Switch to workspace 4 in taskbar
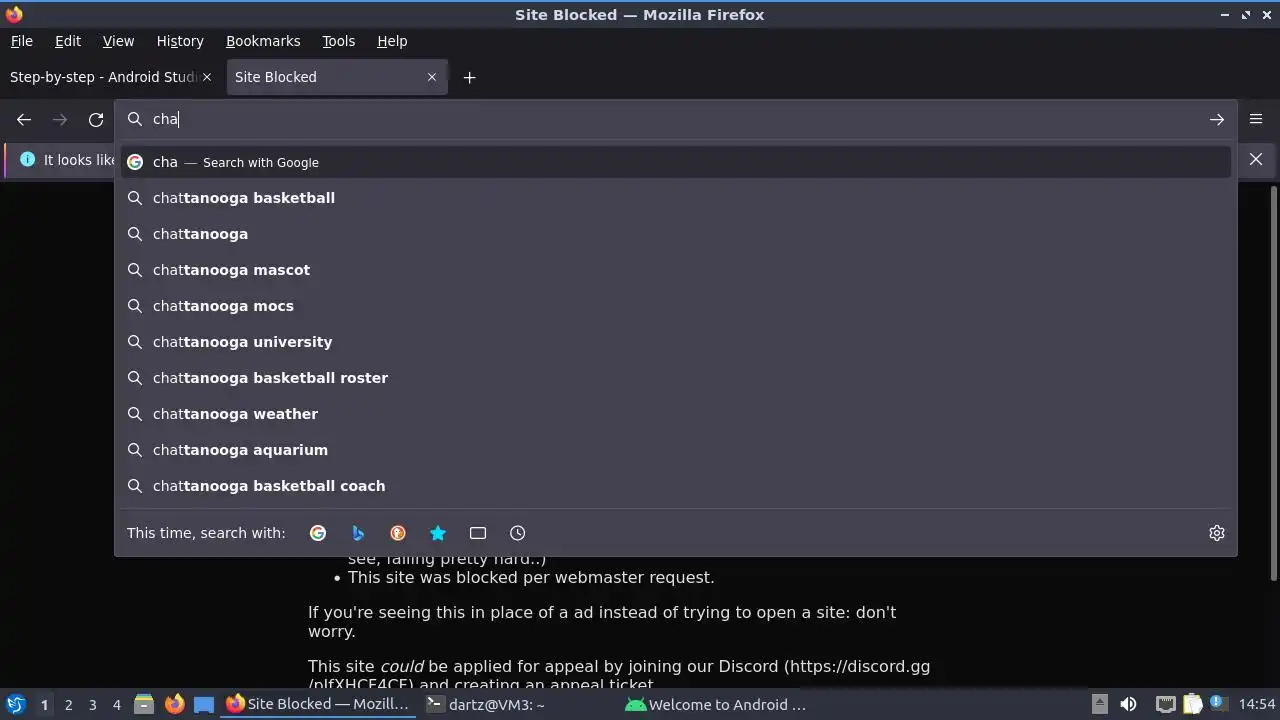 [x=116, y=705]
